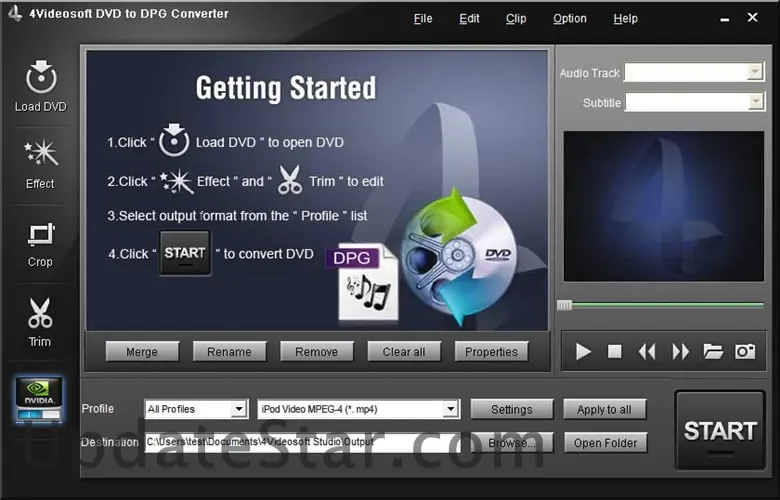This screenshot has height=500, width=780.
Task: Click Browse for destination folder
Action: point(511,442)
